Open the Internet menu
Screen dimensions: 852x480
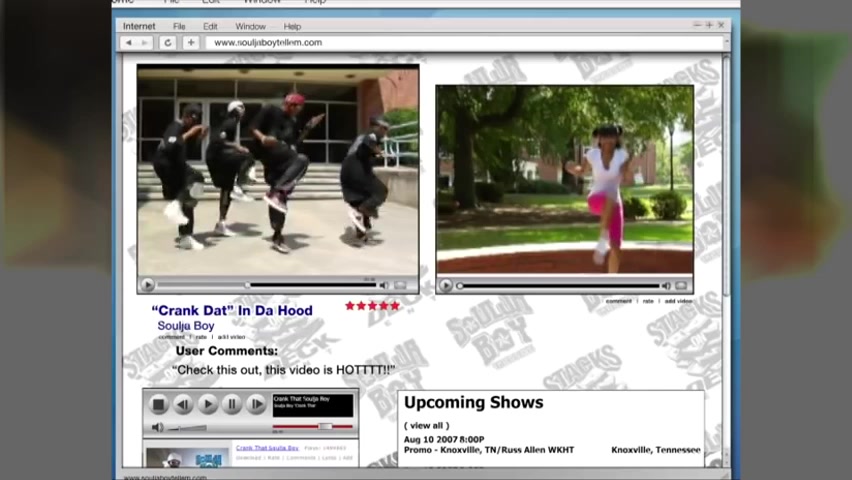pyautogui.click(x=139, y=26)
